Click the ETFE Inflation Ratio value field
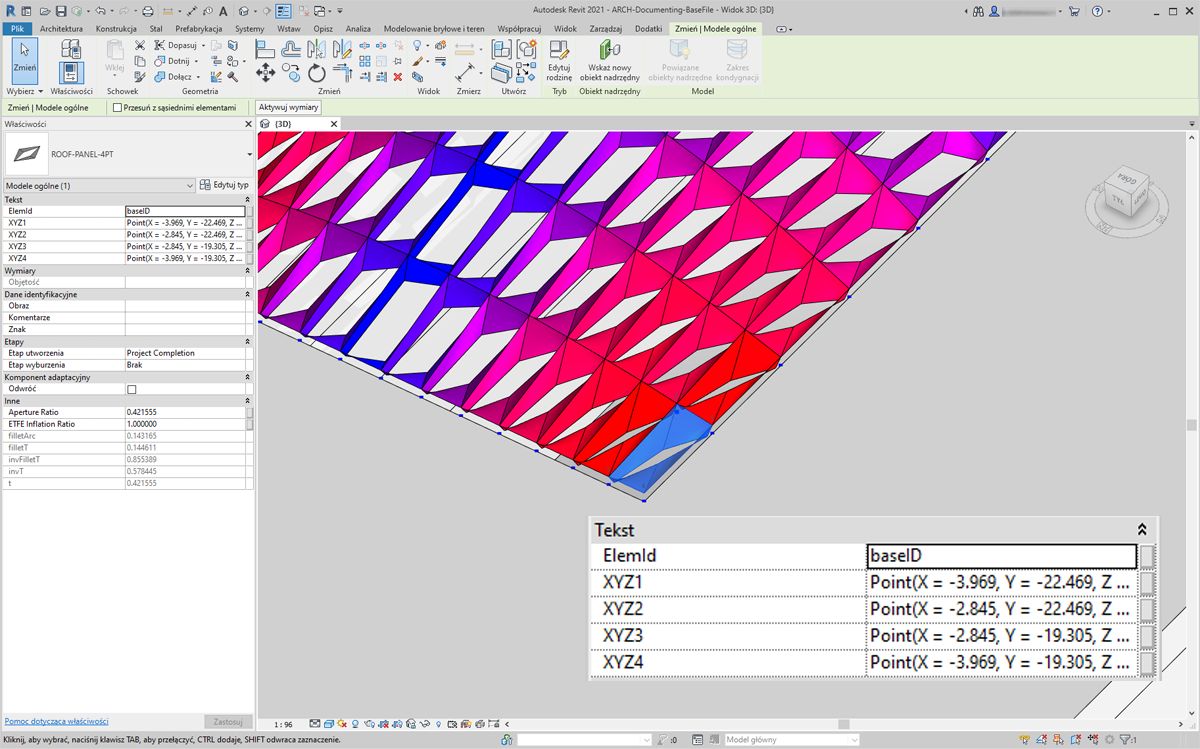1200x749 pixels. [185, 424]
